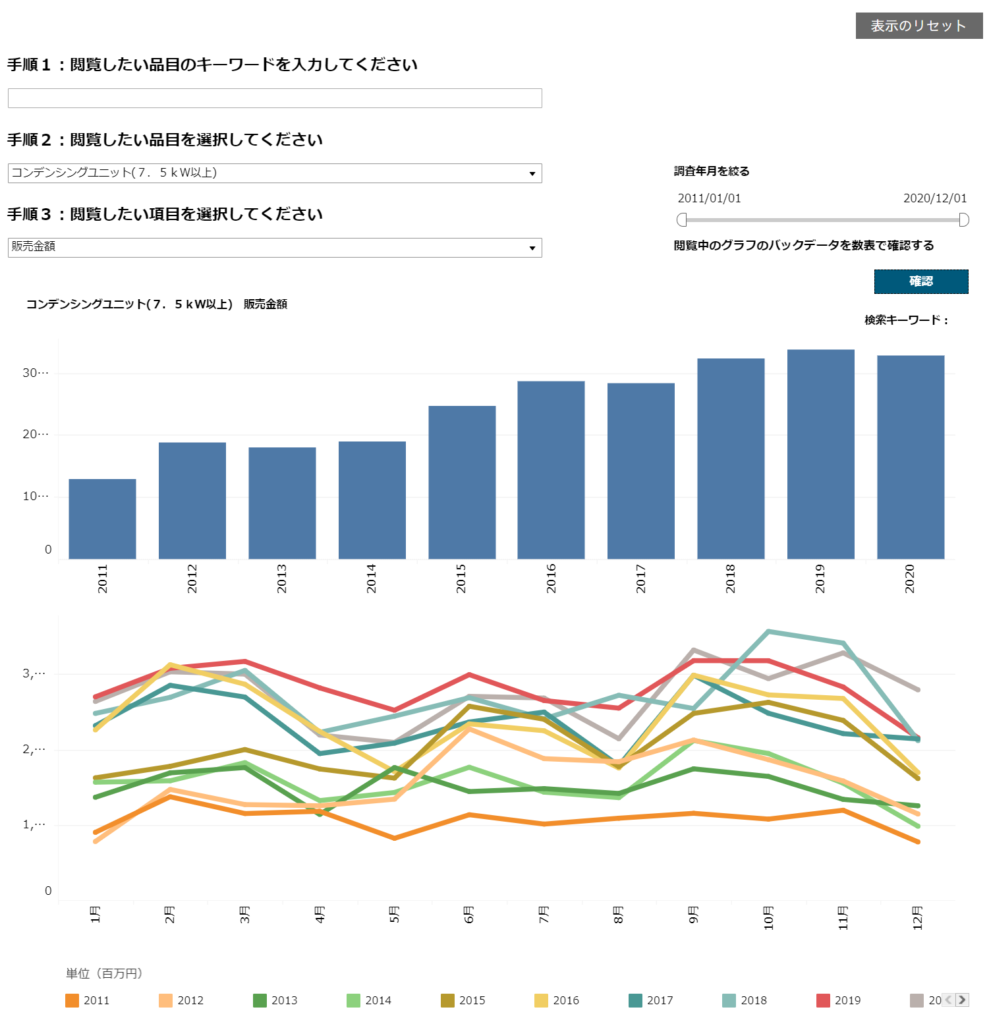Click the 2012 legend label
Screen dimensions: 989x1024
[191, 1000]
